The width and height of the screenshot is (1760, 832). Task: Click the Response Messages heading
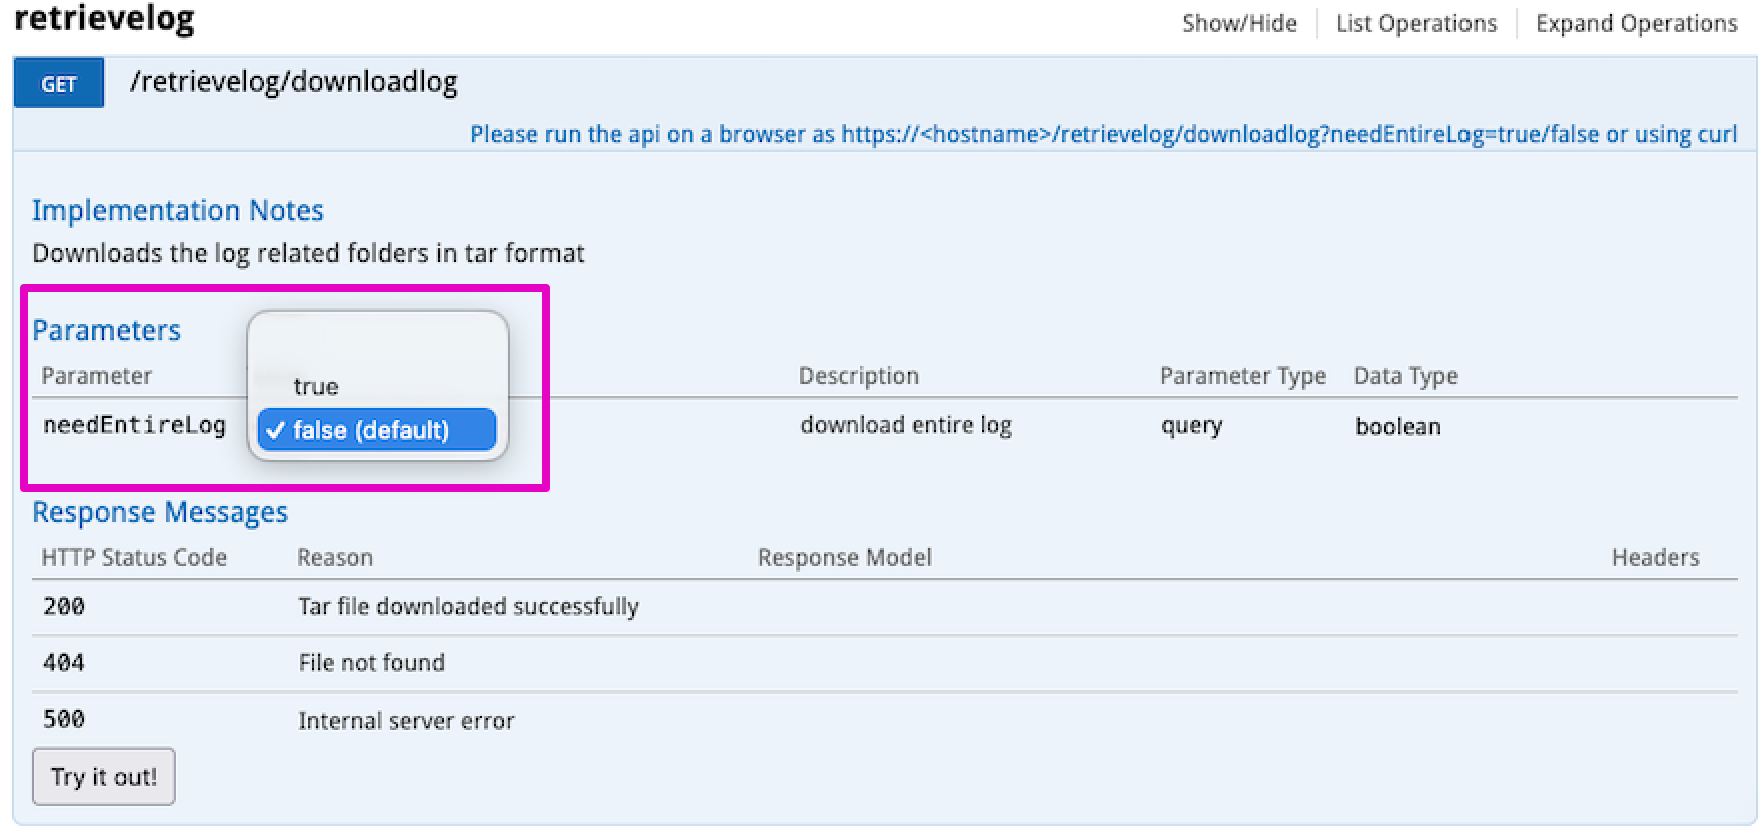click(x=160, y=513)
